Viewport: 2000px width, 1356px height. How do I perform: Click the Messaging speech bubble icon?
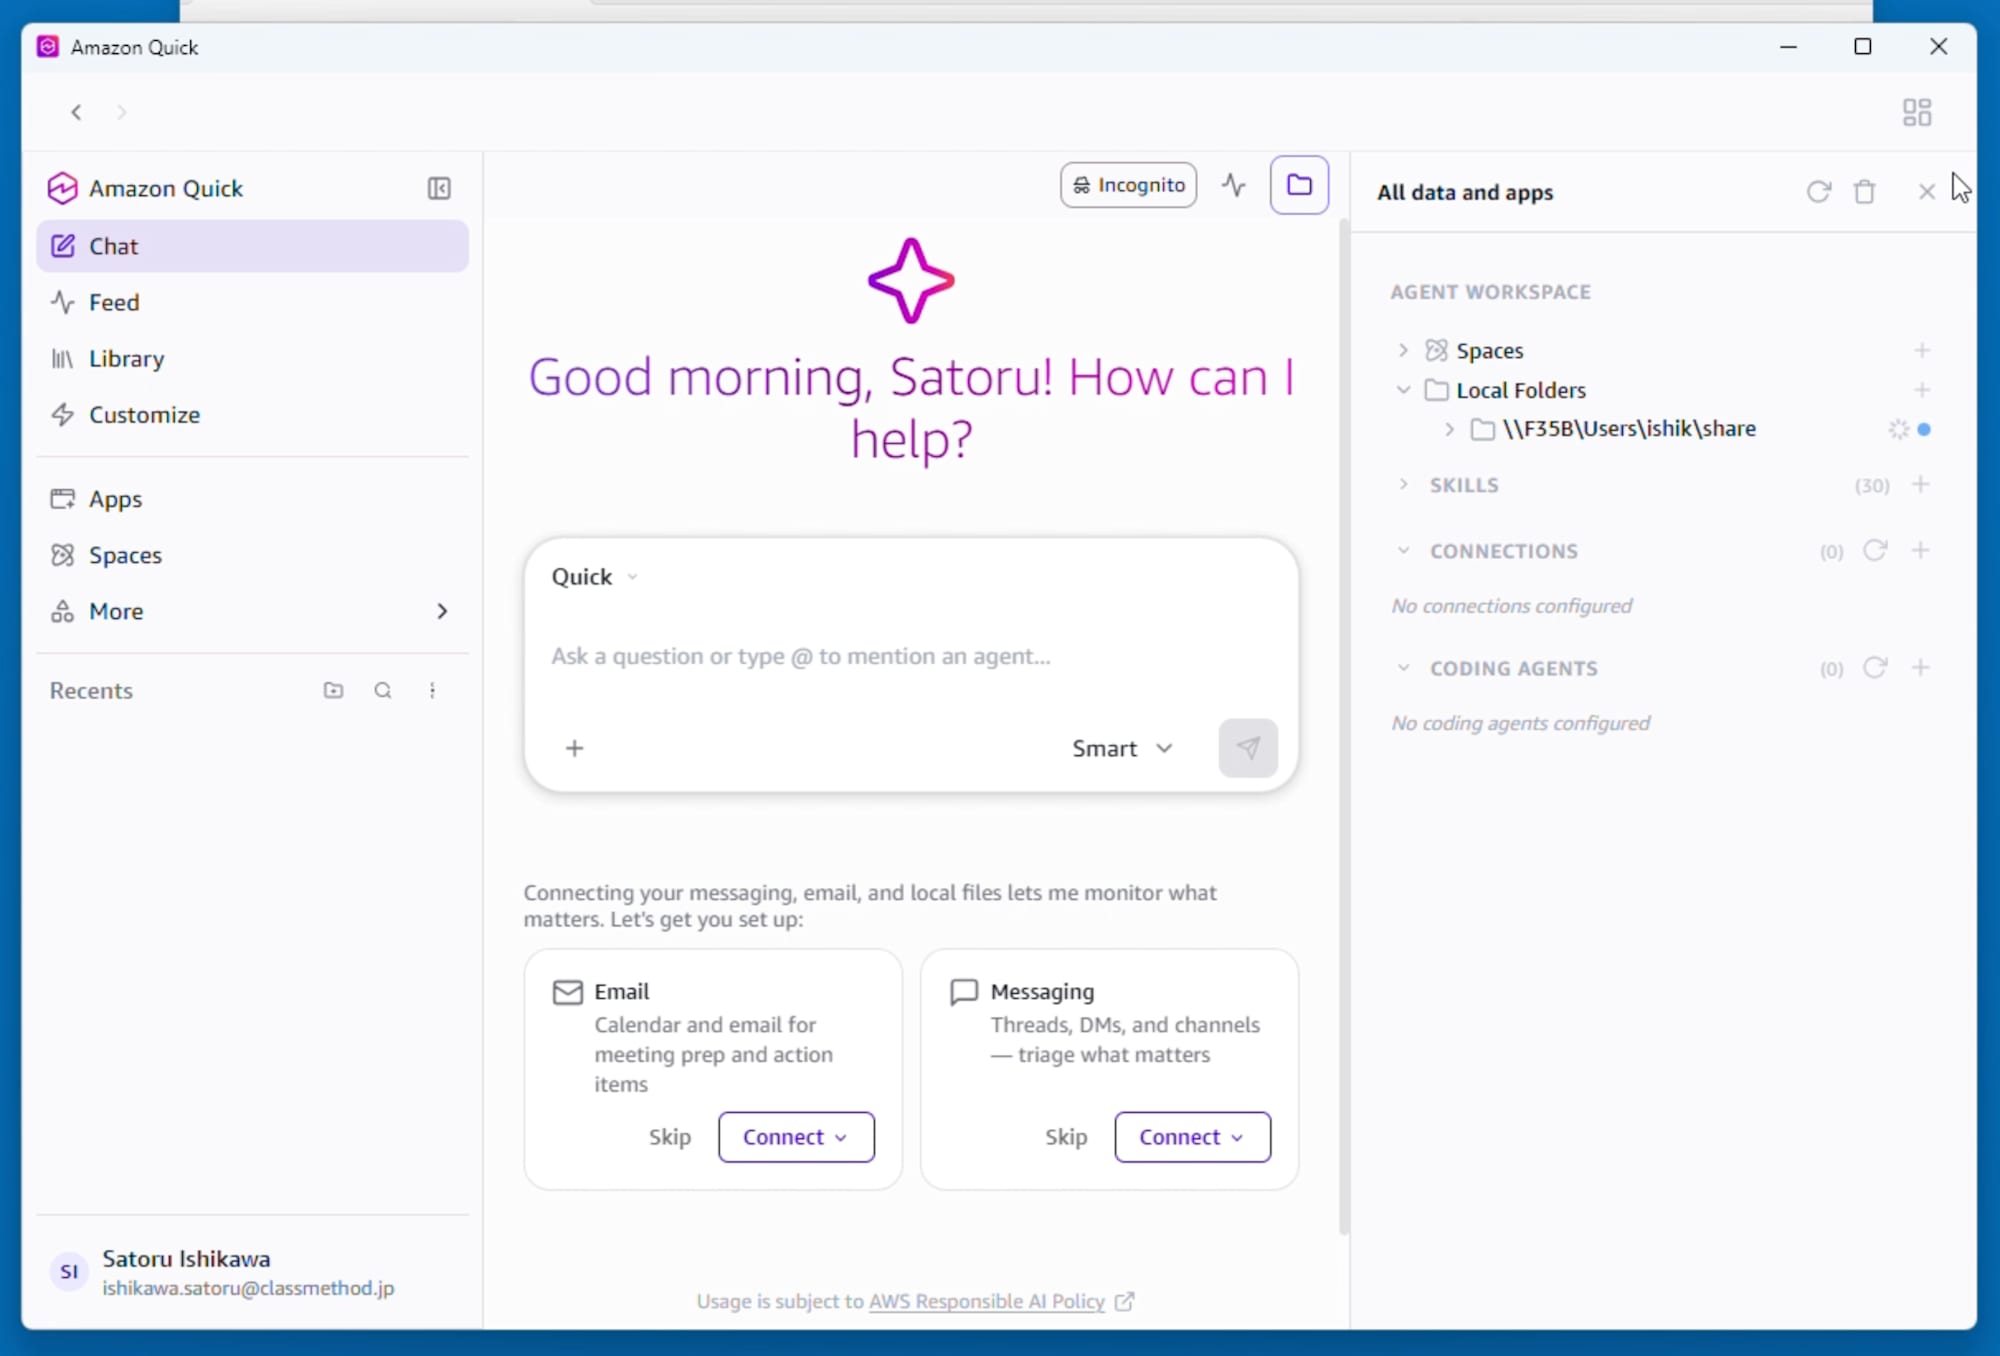coord(964,992)
